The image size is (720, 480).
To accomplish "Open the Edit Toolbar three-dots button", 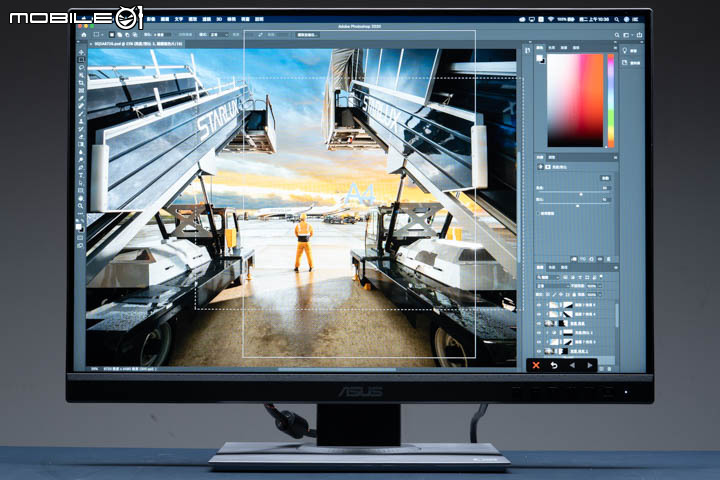I will pos(82,214).
